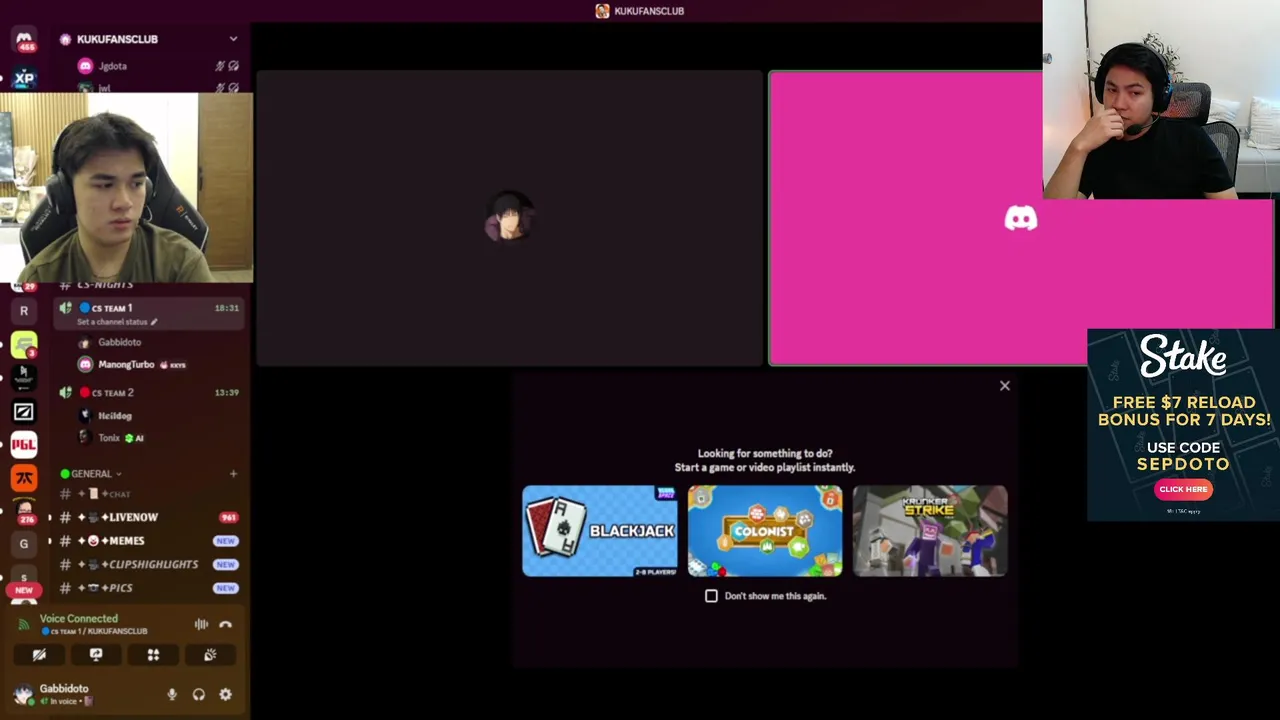Set a channel status for CS TEAM 1

click(x=117, y=322)
